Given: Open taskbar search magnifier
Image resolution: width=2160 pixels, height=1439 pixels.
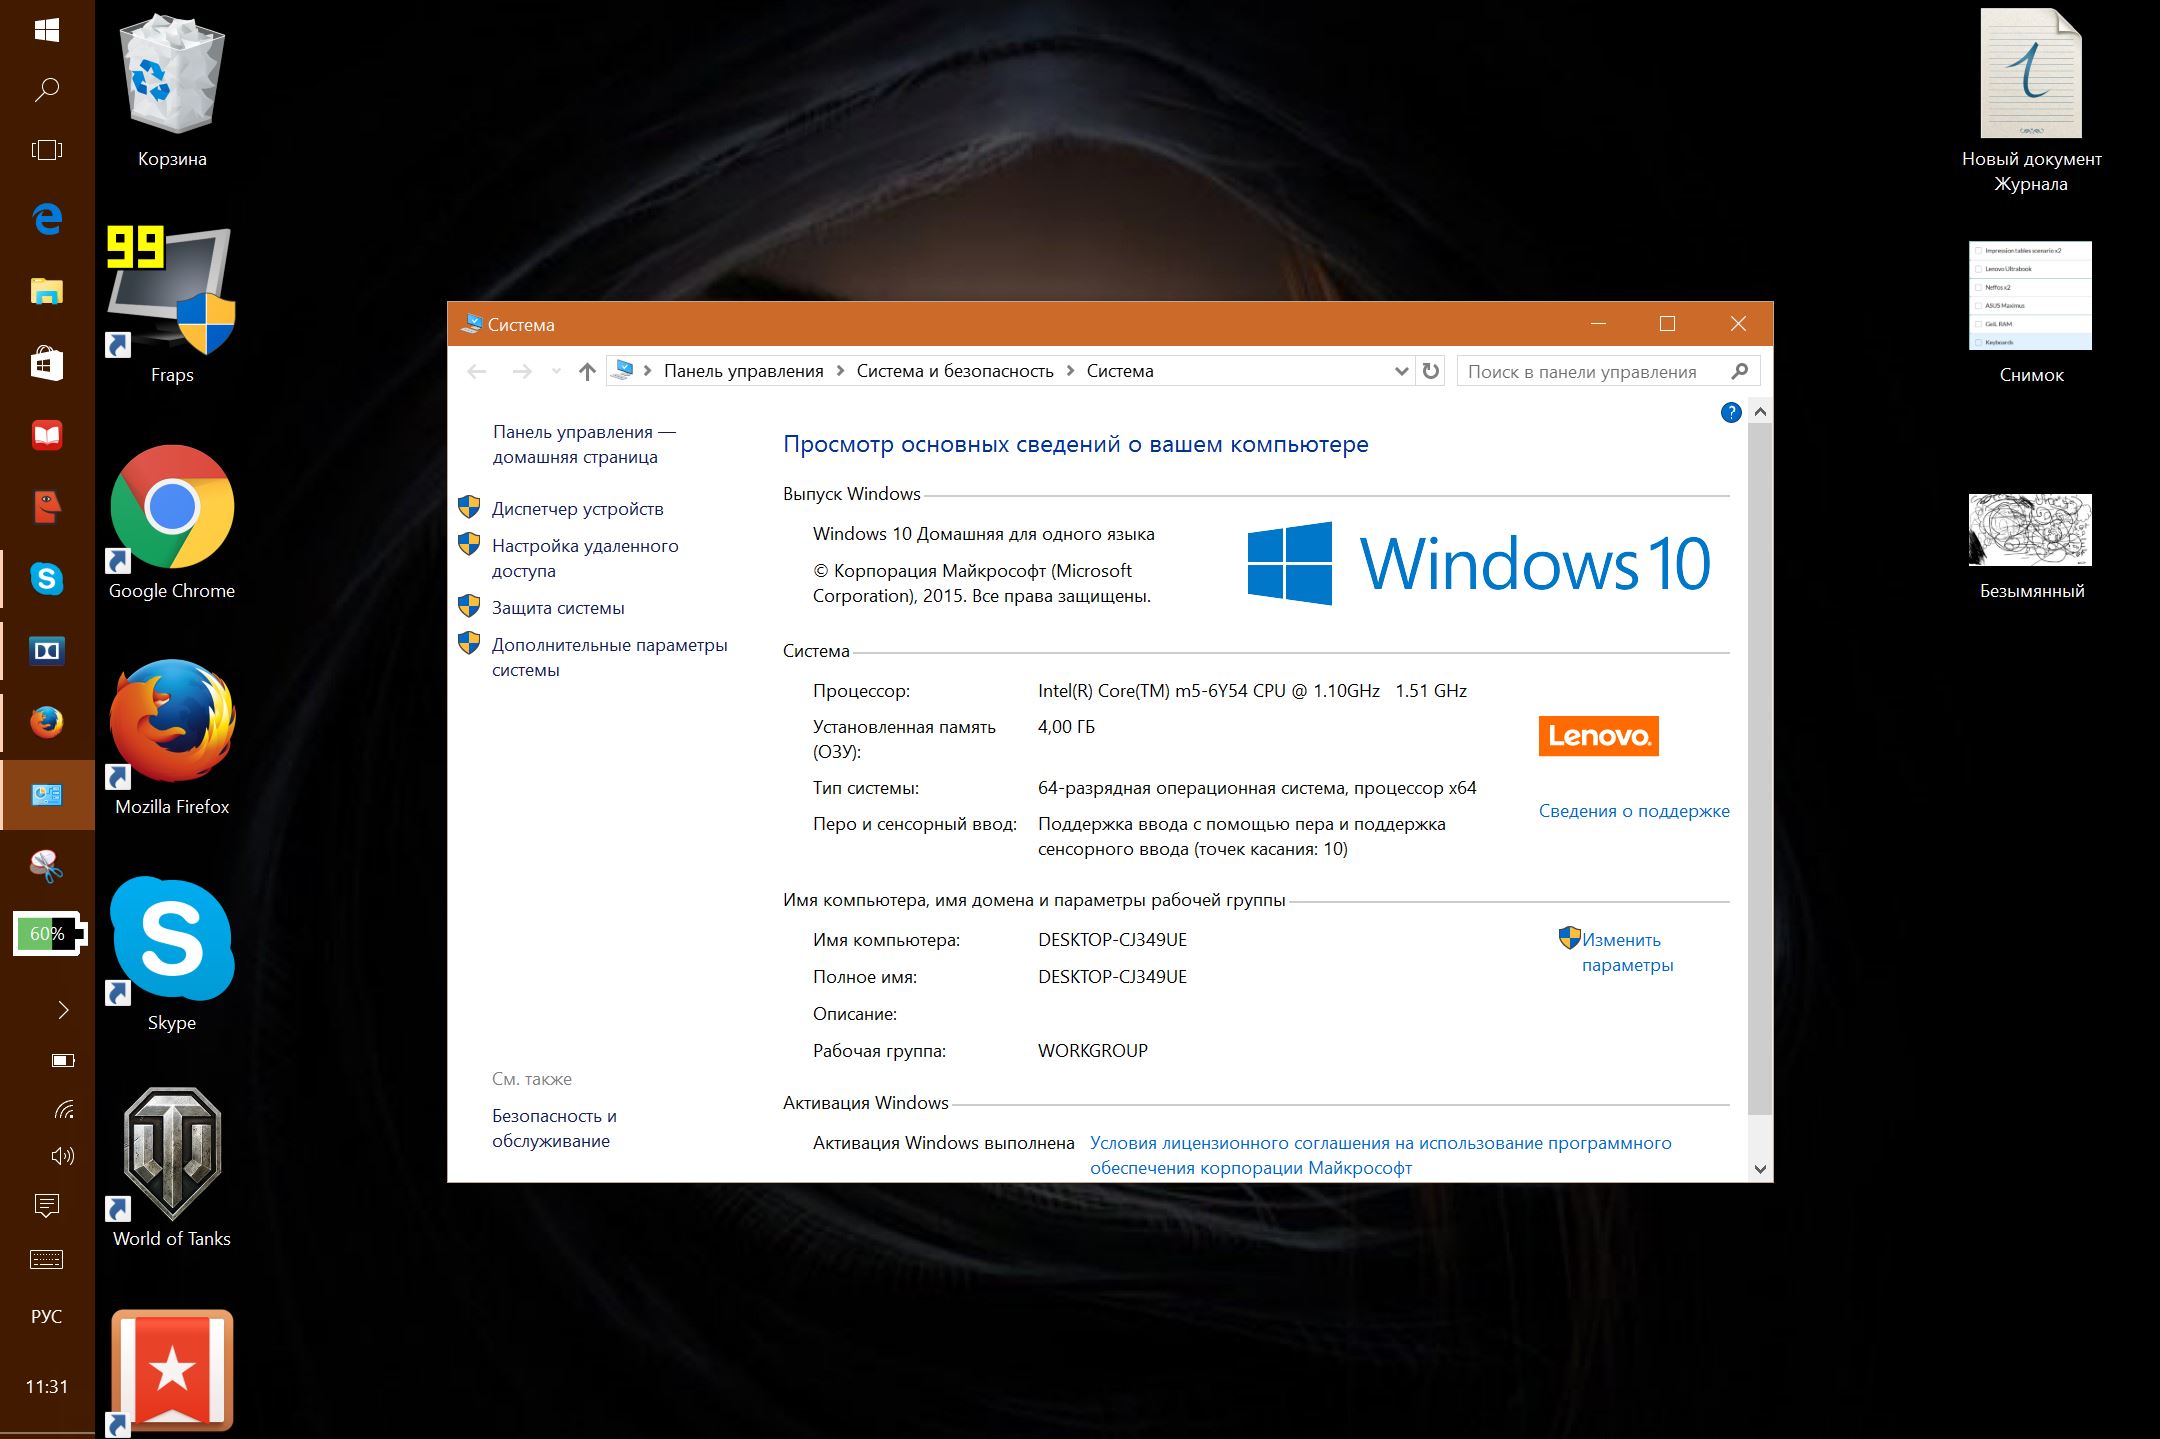Looking at the screenshot, I should 47,90.
